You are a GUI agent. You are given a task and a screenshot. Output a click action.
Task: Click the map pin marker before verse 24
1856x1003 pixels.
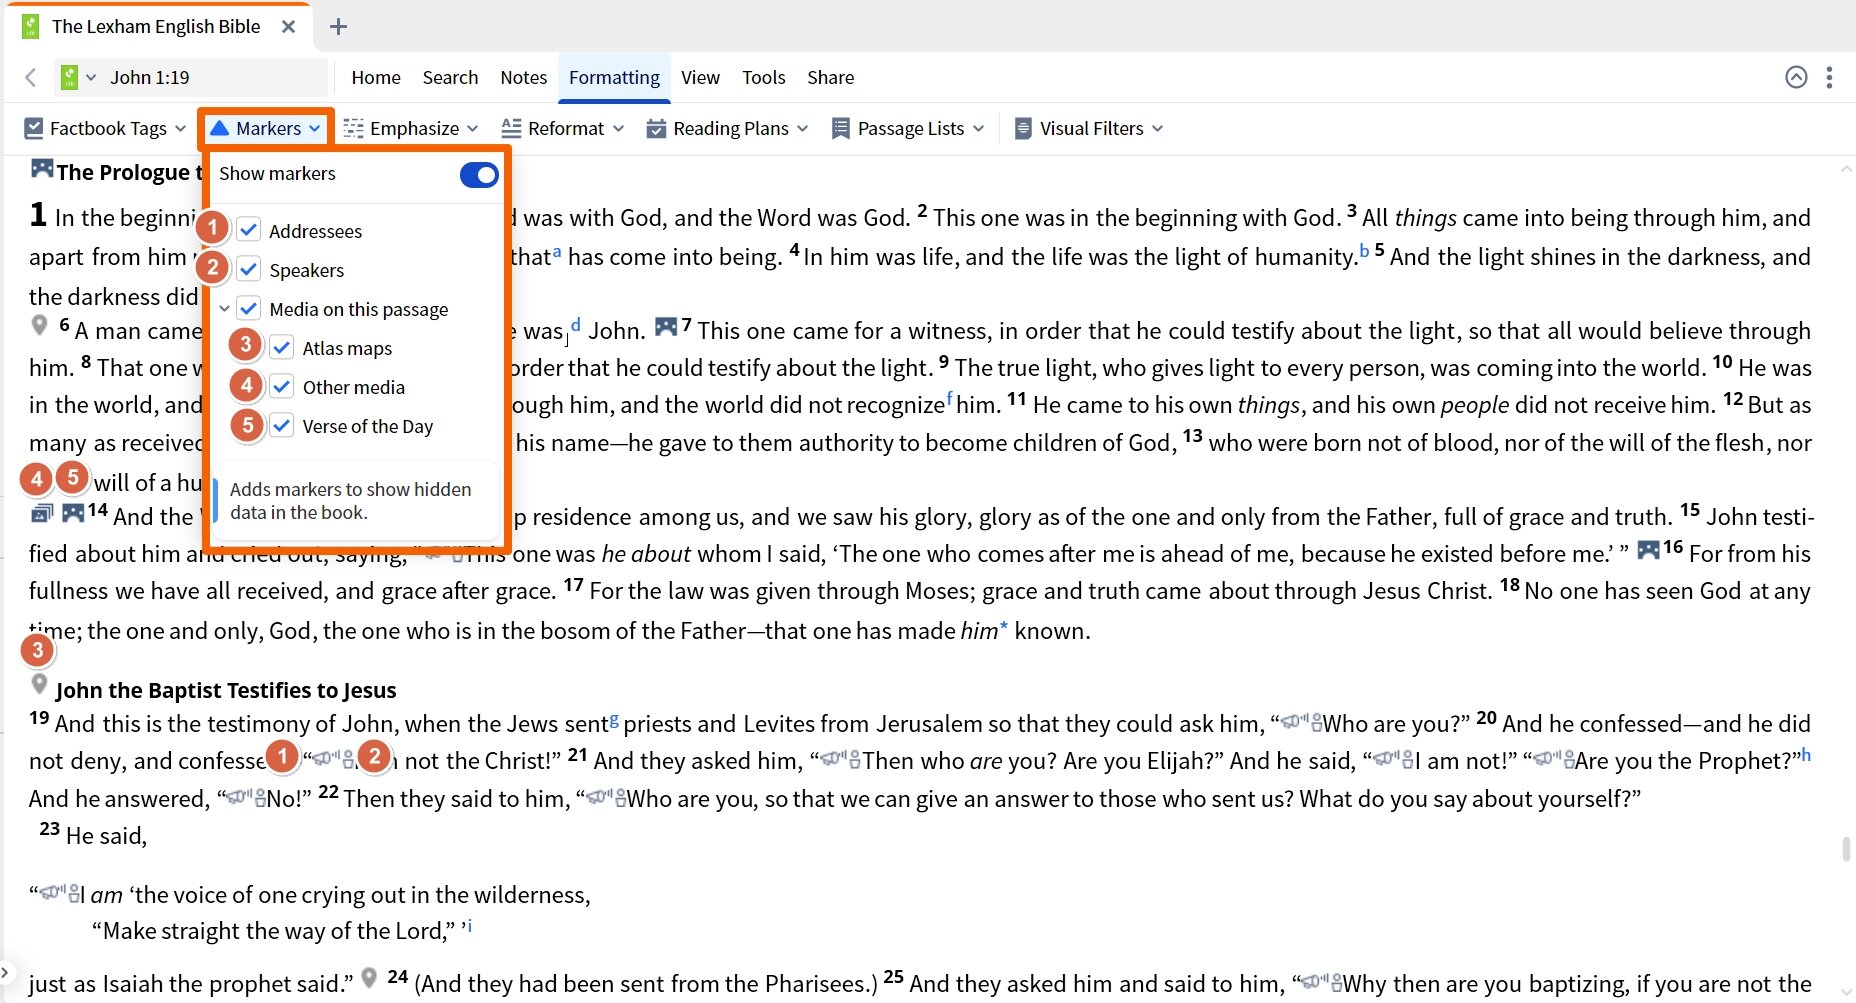pos(369,977)
